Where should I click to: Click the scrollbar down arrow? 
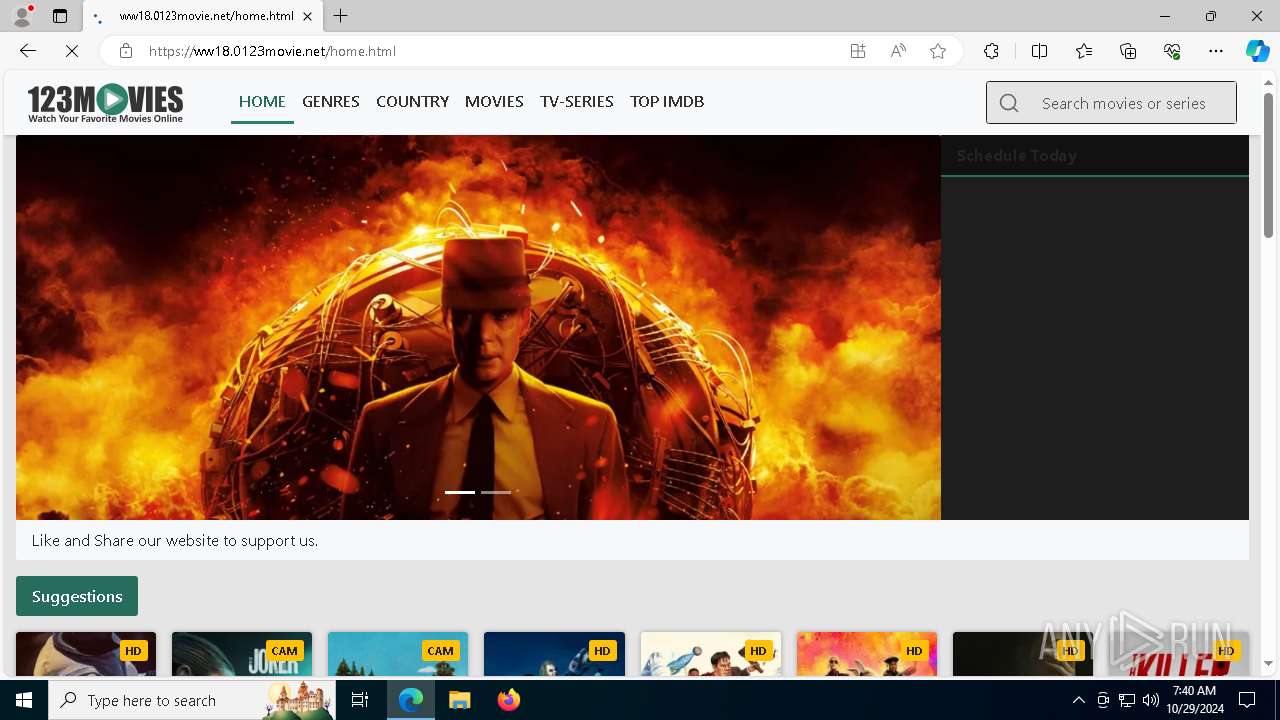point(1268,663)
